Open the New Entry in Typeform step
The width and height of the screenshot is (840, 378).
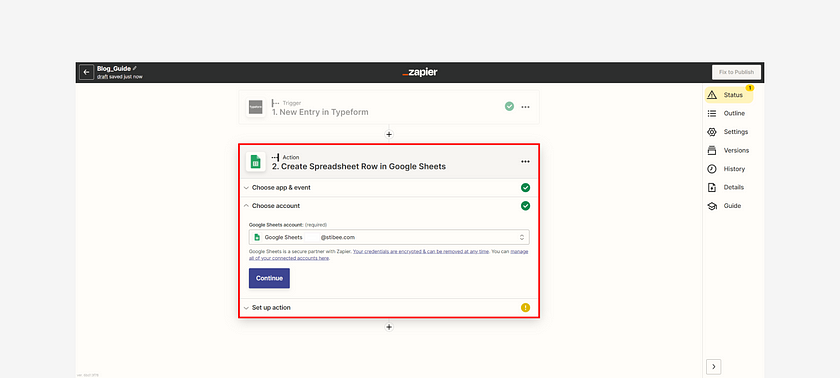tap(389, 107)
